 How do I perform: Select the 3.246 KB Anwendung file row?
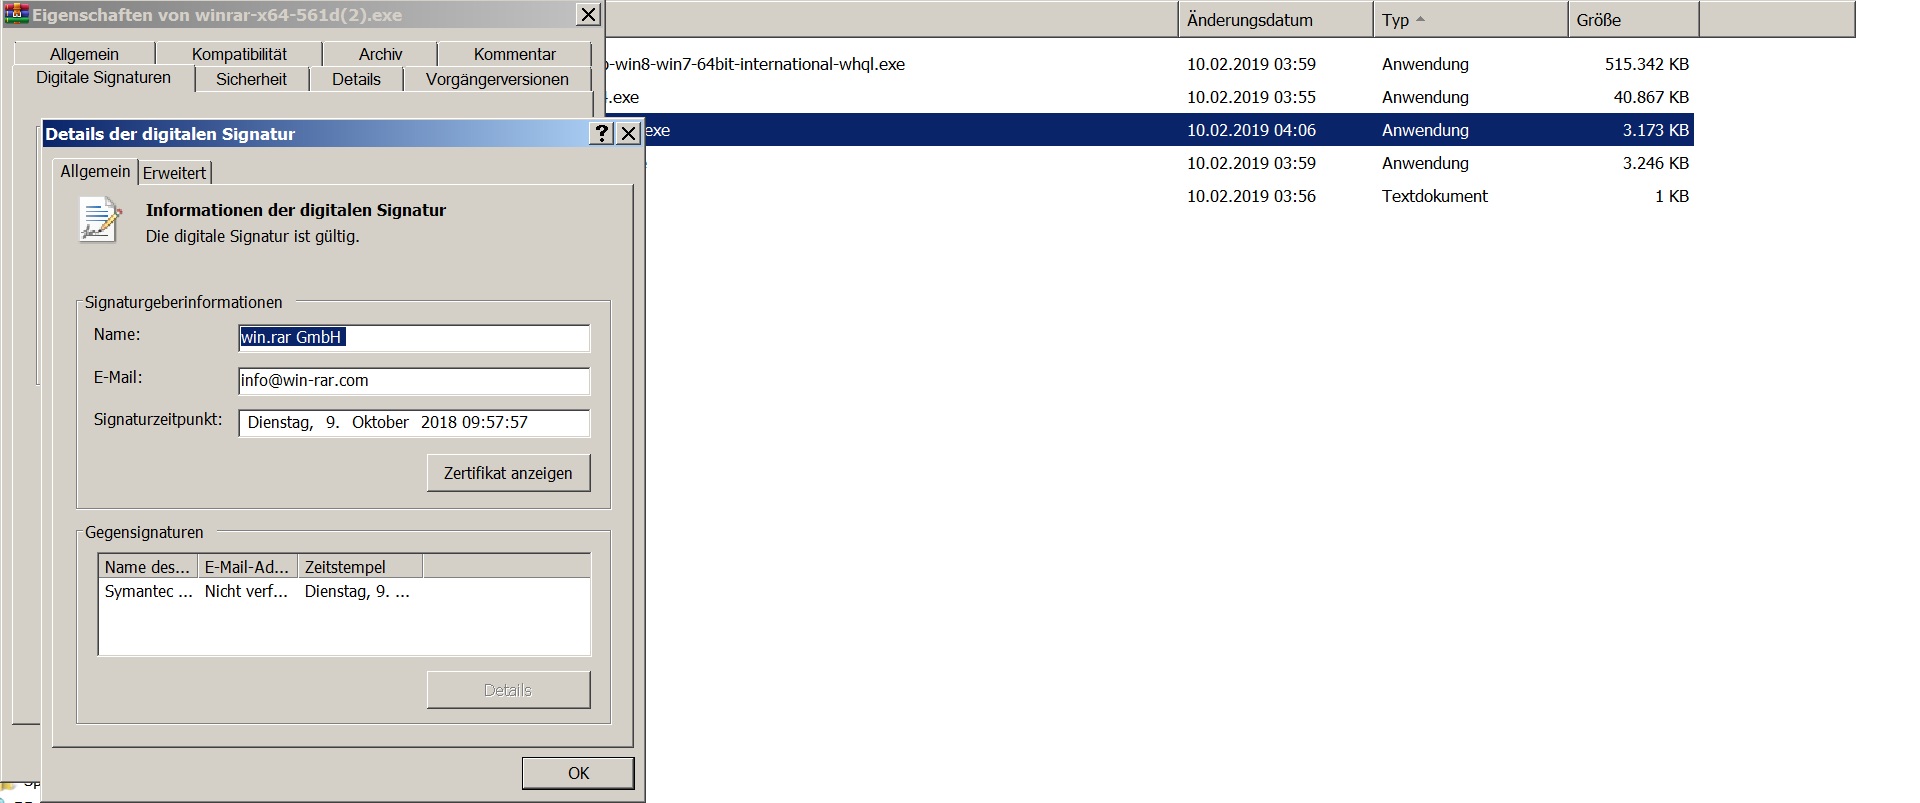1168,163
